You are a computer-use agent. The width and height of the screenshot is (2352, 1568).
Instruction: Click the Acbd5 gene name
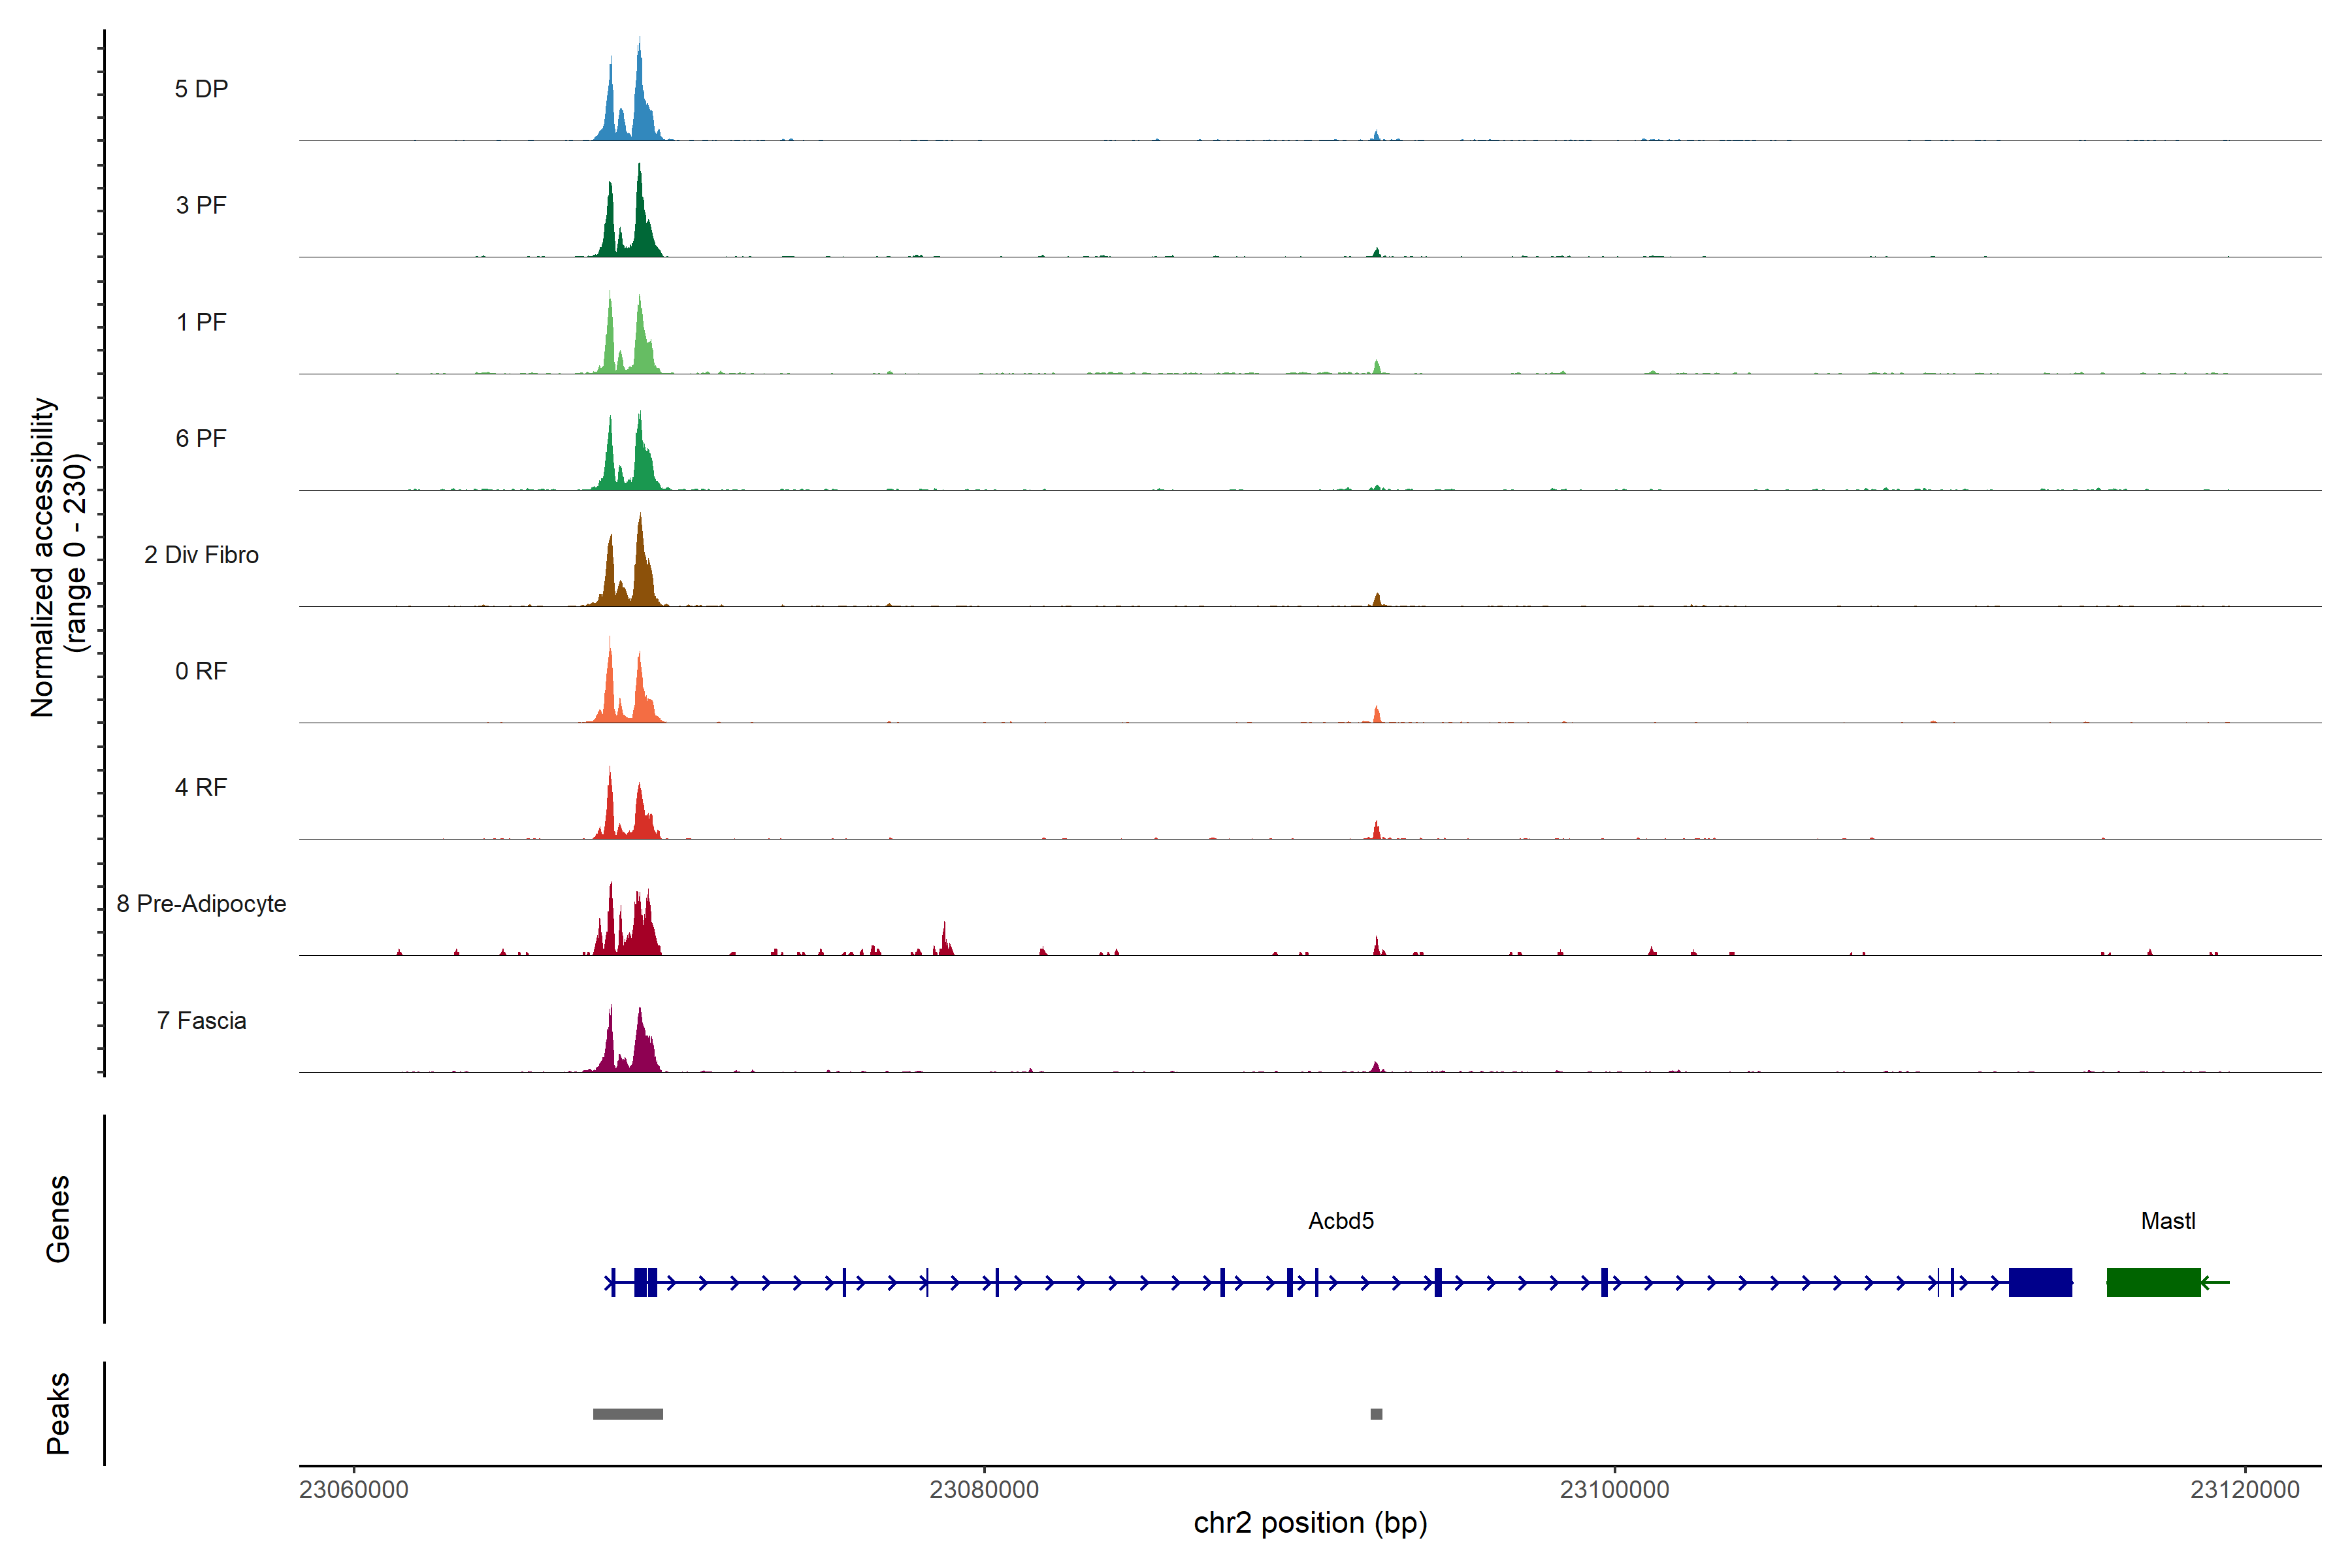tap(1341, 1221)
